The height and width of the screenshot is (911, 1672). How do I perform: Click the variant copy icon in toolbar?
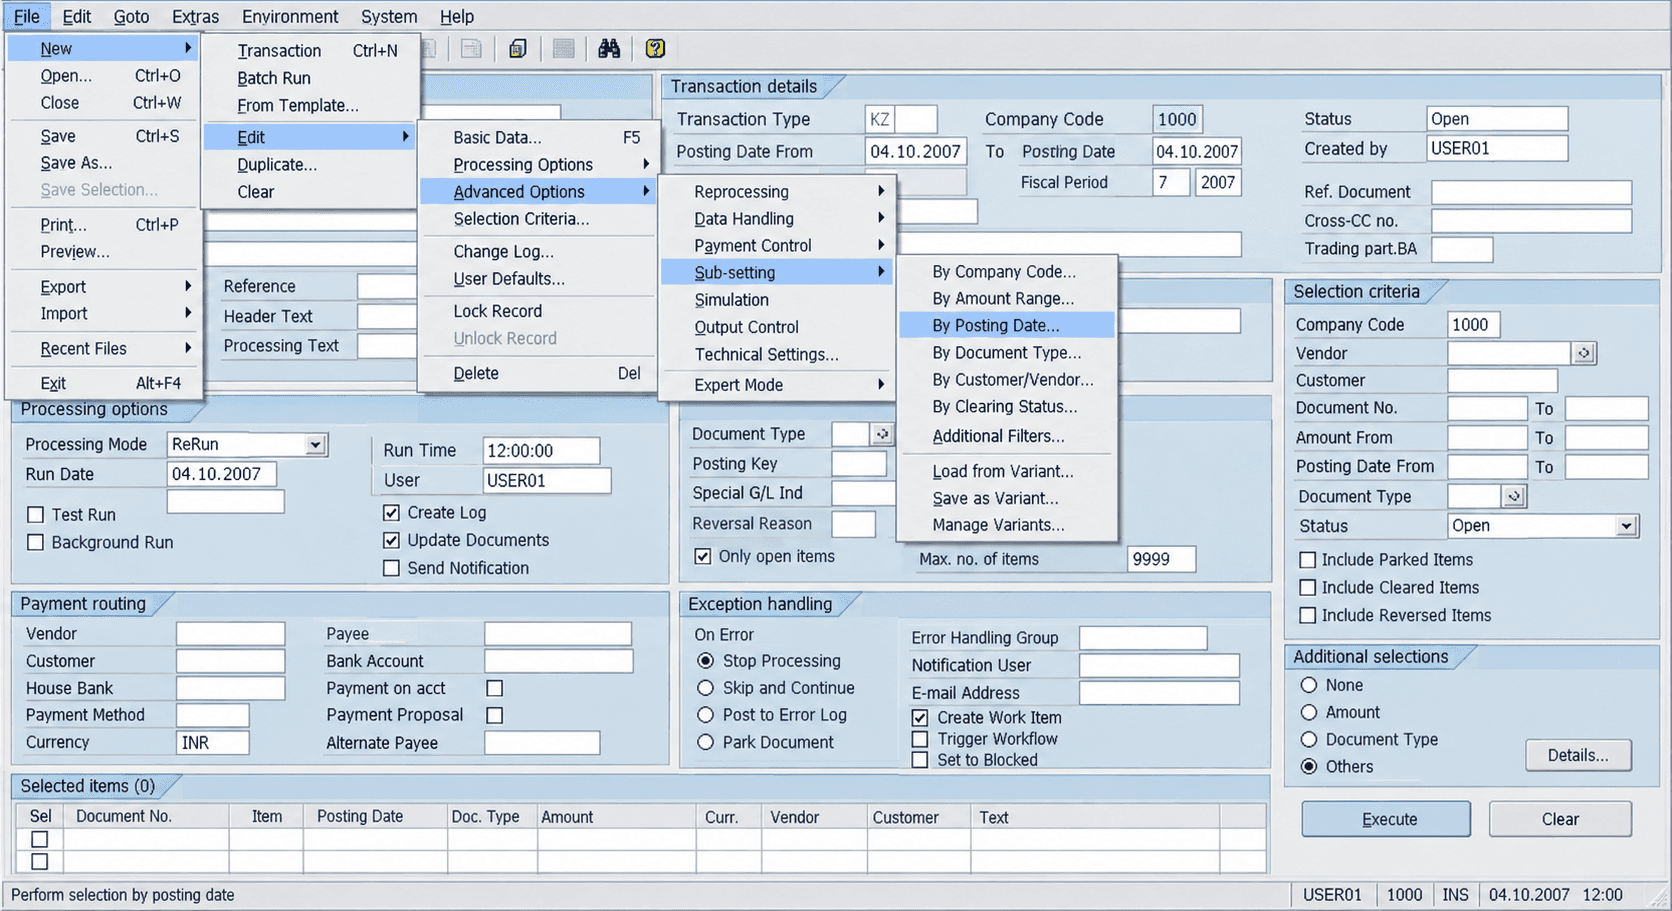click(518, 49)
